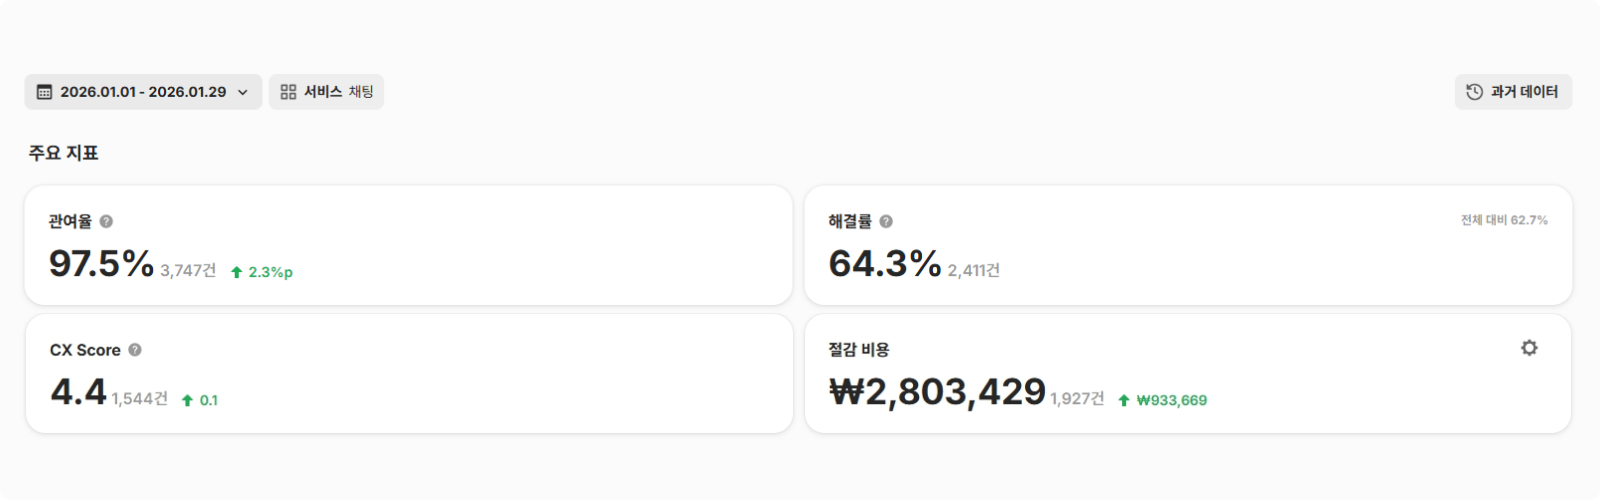
Task: Click the history clock icon
Action: click(x=1474, y=92)
